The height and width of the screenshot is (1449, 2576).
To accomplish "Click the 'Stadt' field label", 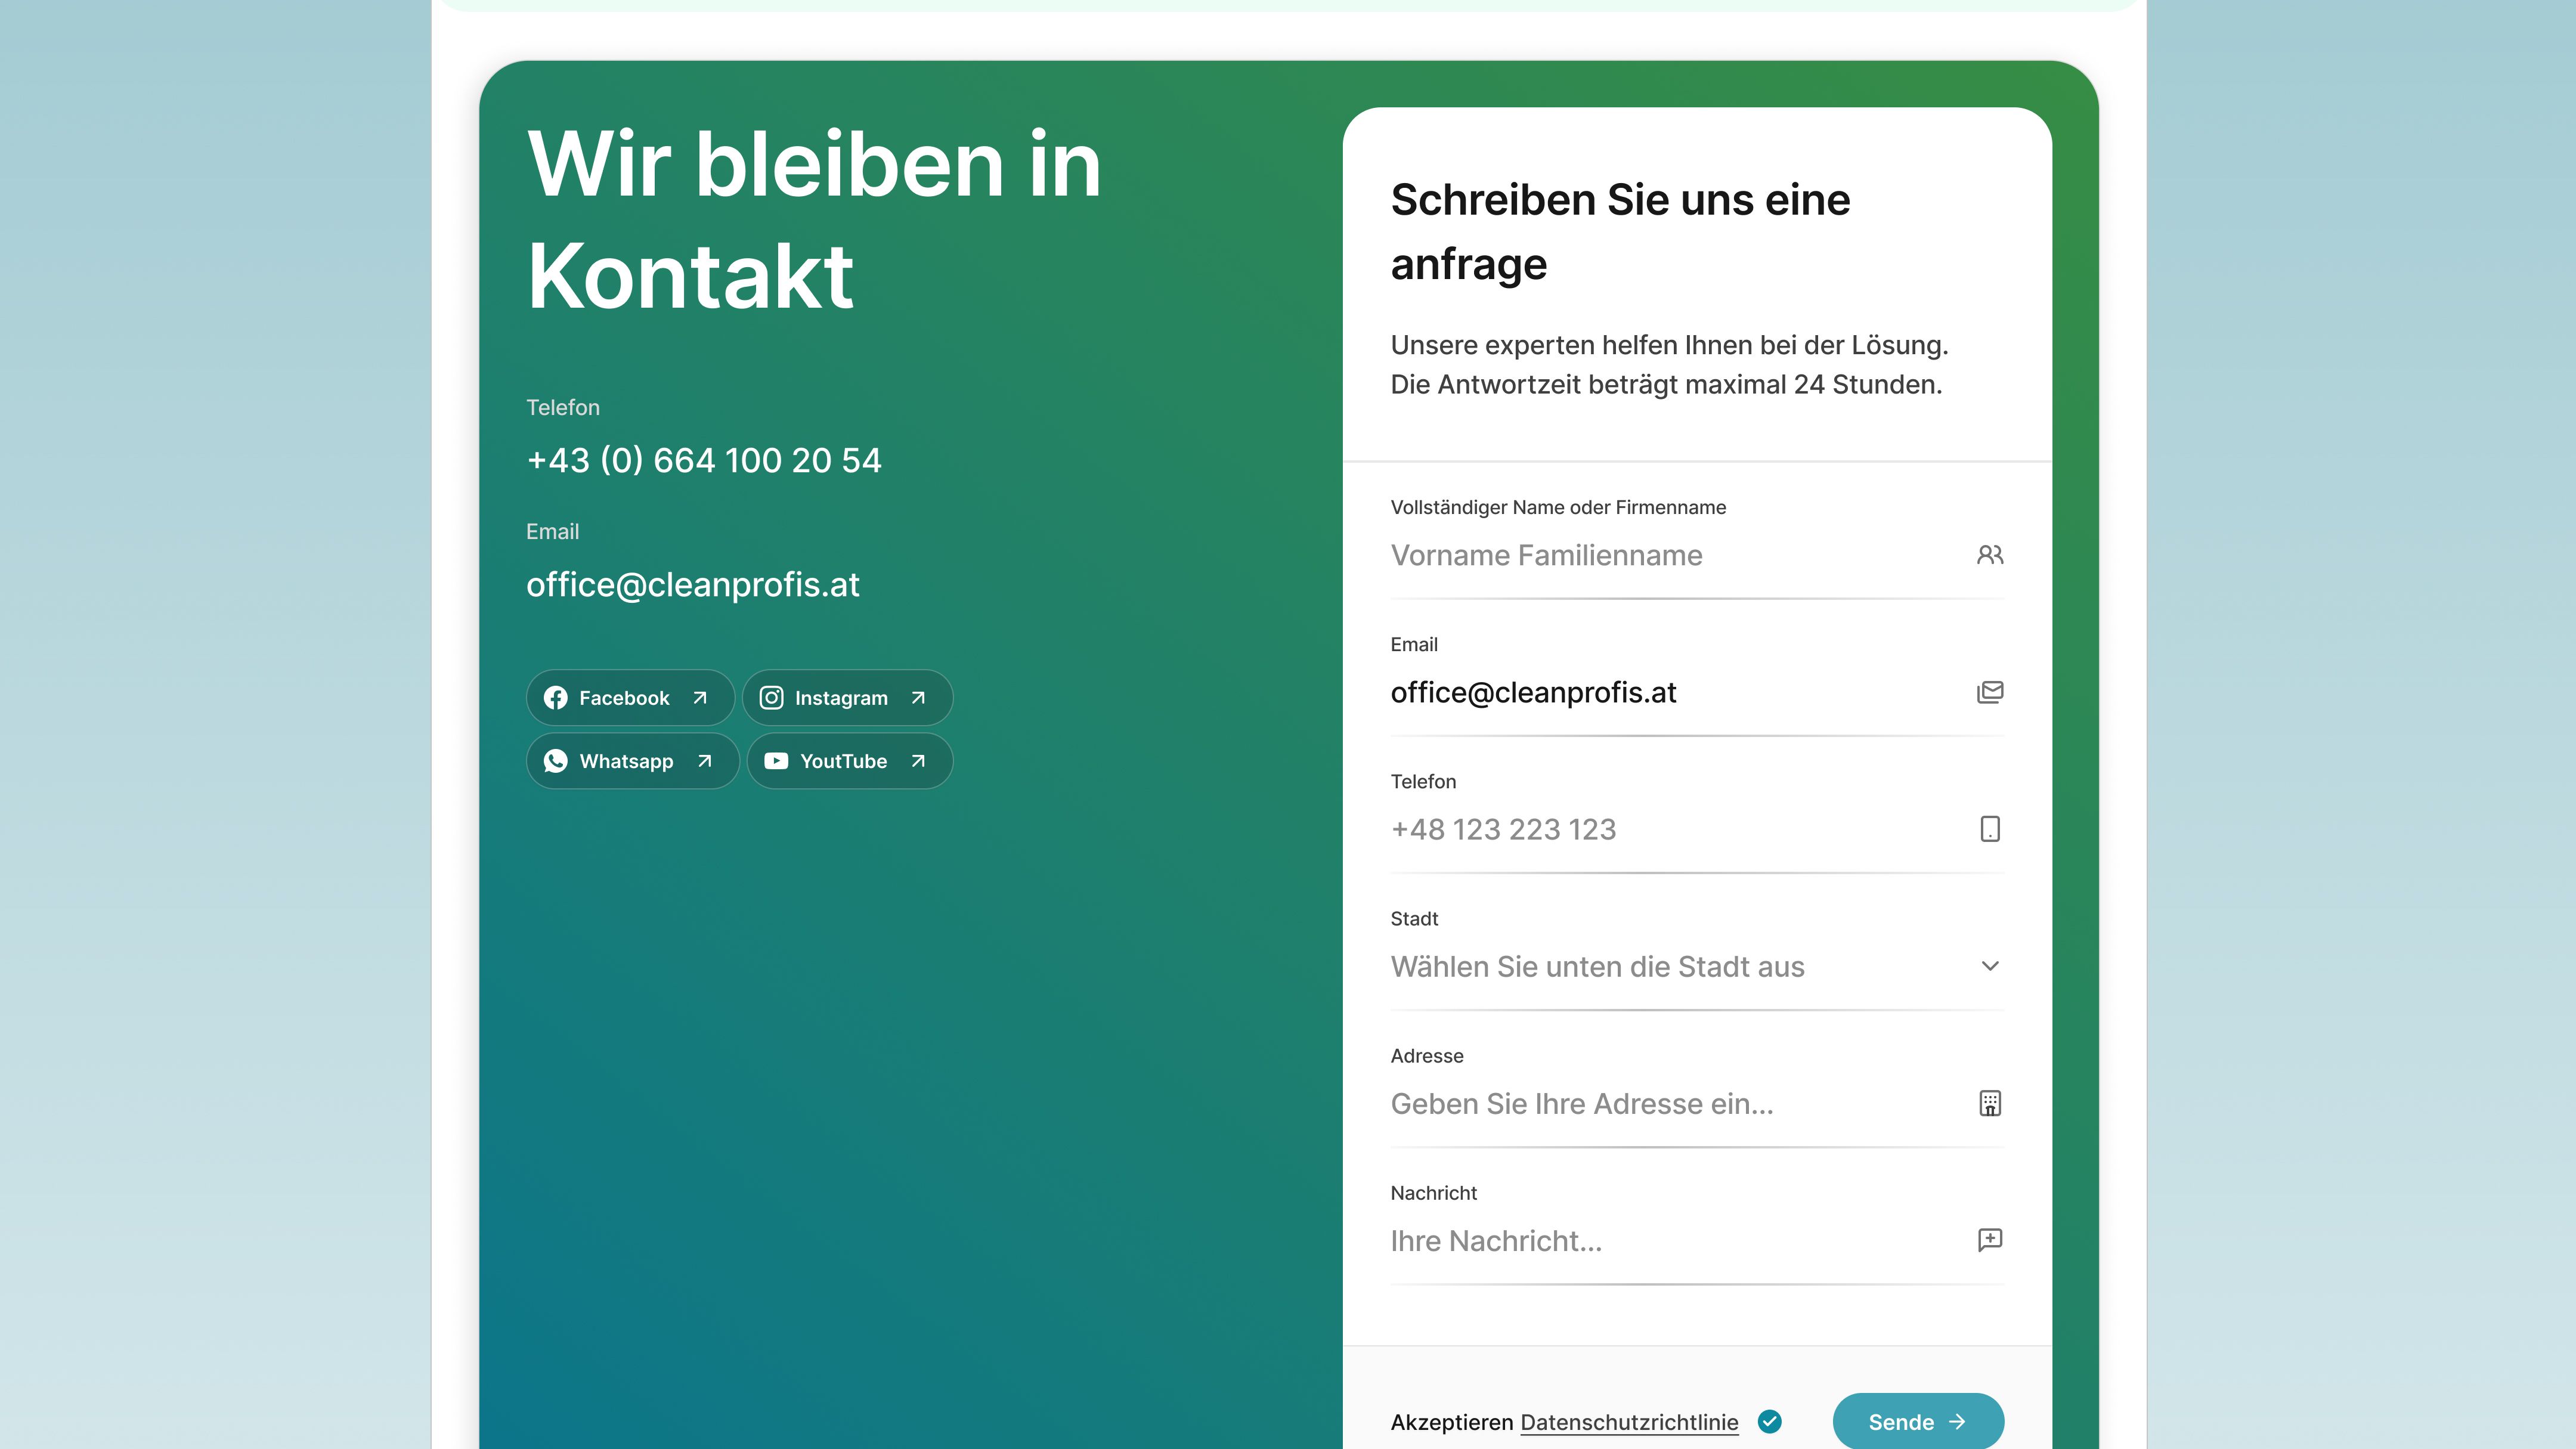I will 1414,918.
